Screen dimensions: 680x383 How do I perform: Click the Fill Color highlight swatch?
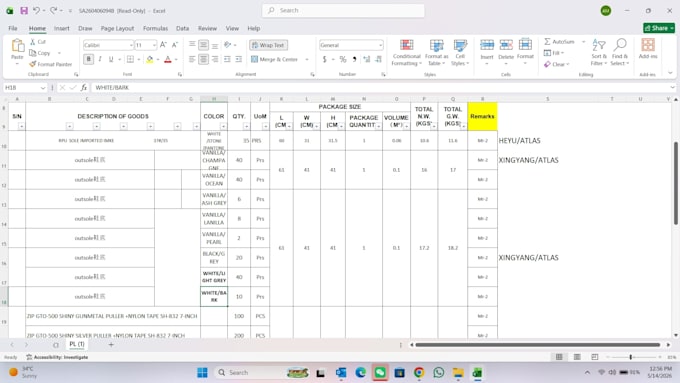[x=150, y=59]
